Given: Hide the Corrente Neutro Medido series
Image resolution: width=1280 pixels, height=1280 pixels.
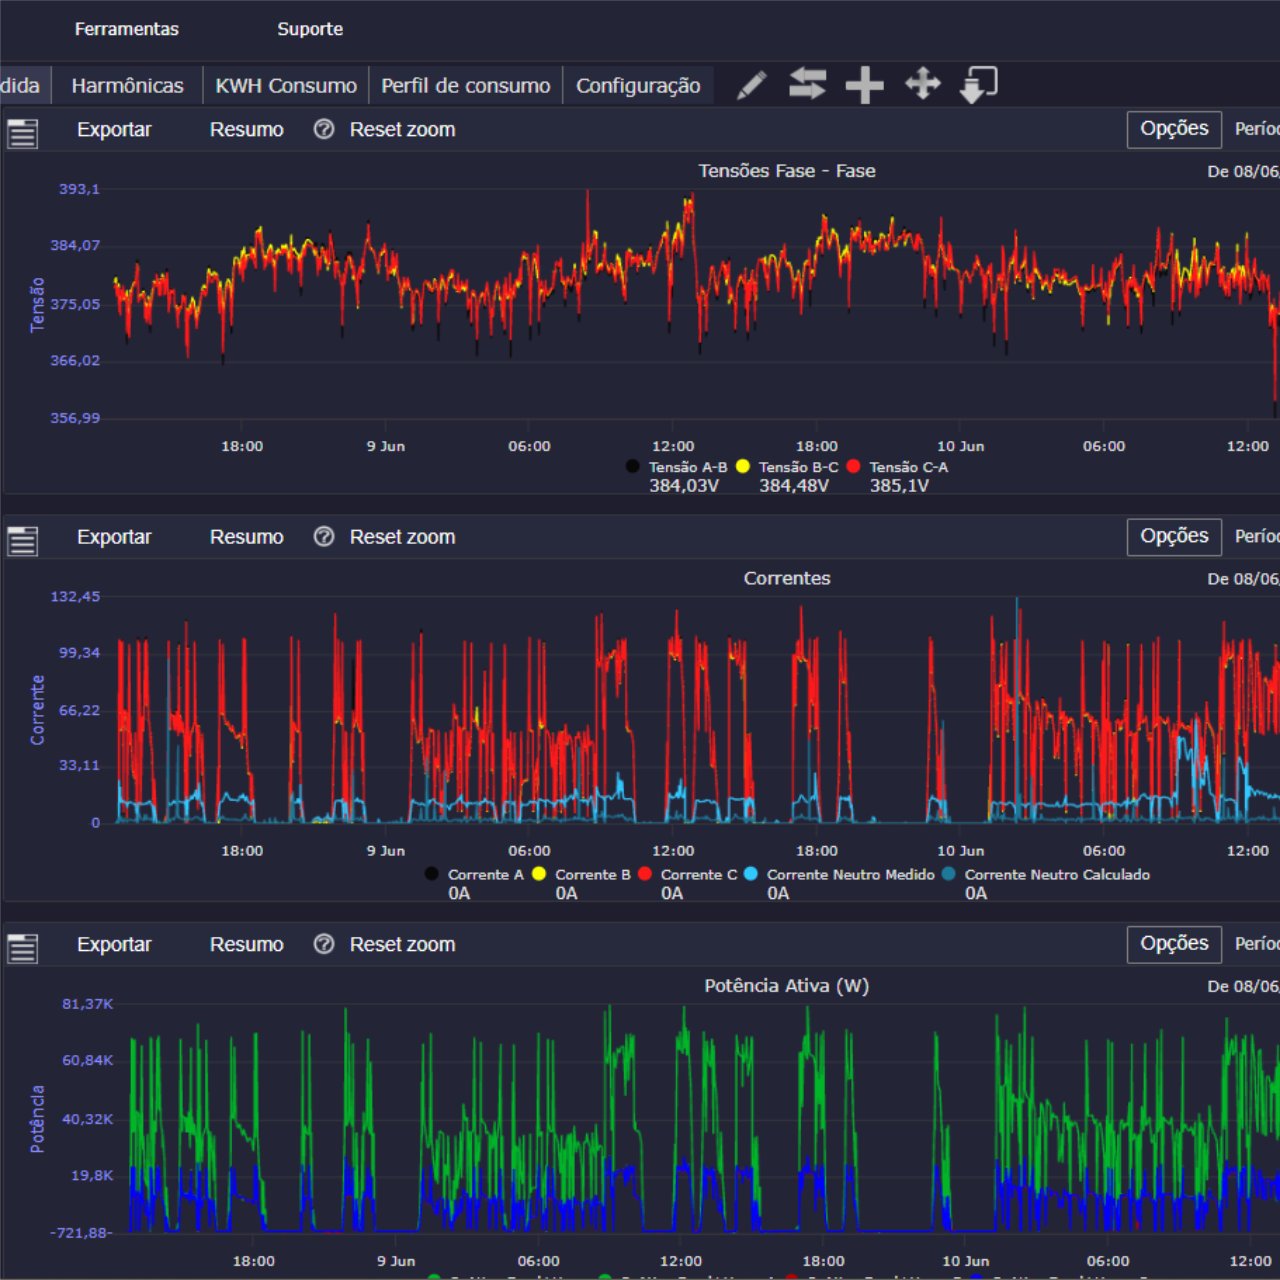Looking at the screenshot, I should point(850,874).
